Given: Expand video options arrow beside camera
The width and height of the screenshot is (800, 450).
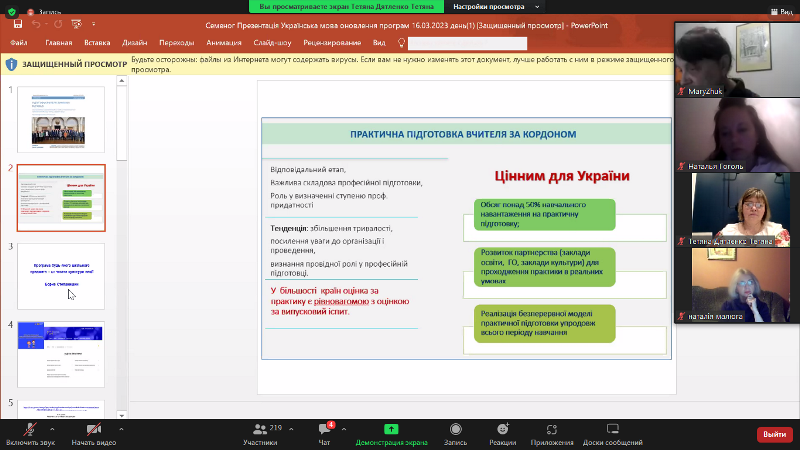Looking at the screenshot, I should tap(121, 427).
